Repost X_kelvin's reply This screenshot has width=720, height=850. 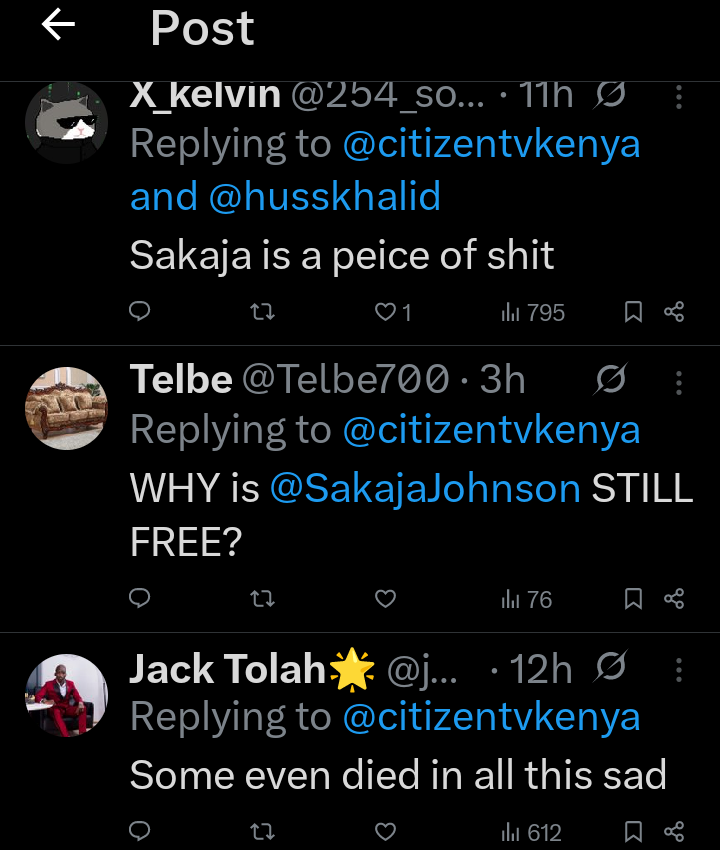pos(262,312)
